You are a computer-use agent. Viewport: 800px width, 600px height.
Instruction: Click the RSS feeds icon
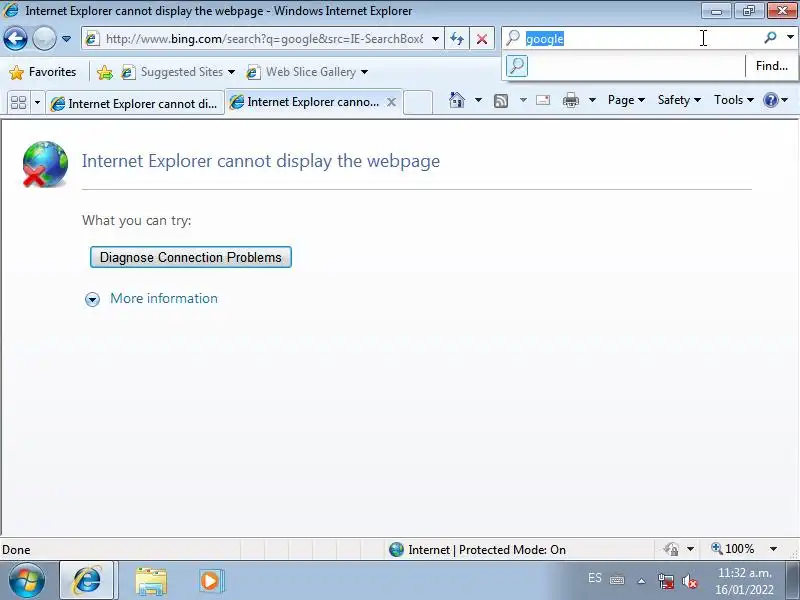(501, 101)
